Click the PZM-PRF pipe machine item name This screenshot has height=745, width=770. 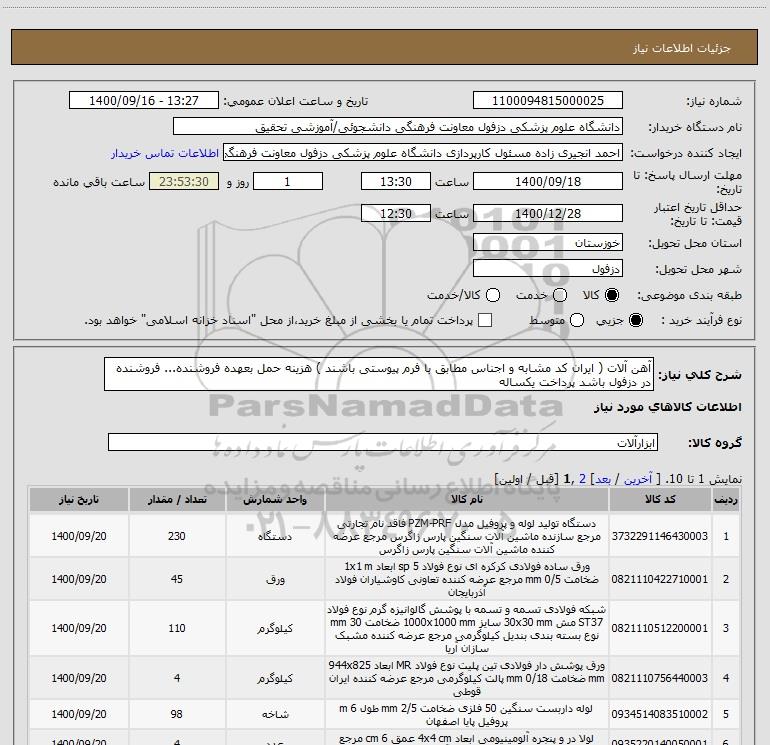(x=467, y=536)
